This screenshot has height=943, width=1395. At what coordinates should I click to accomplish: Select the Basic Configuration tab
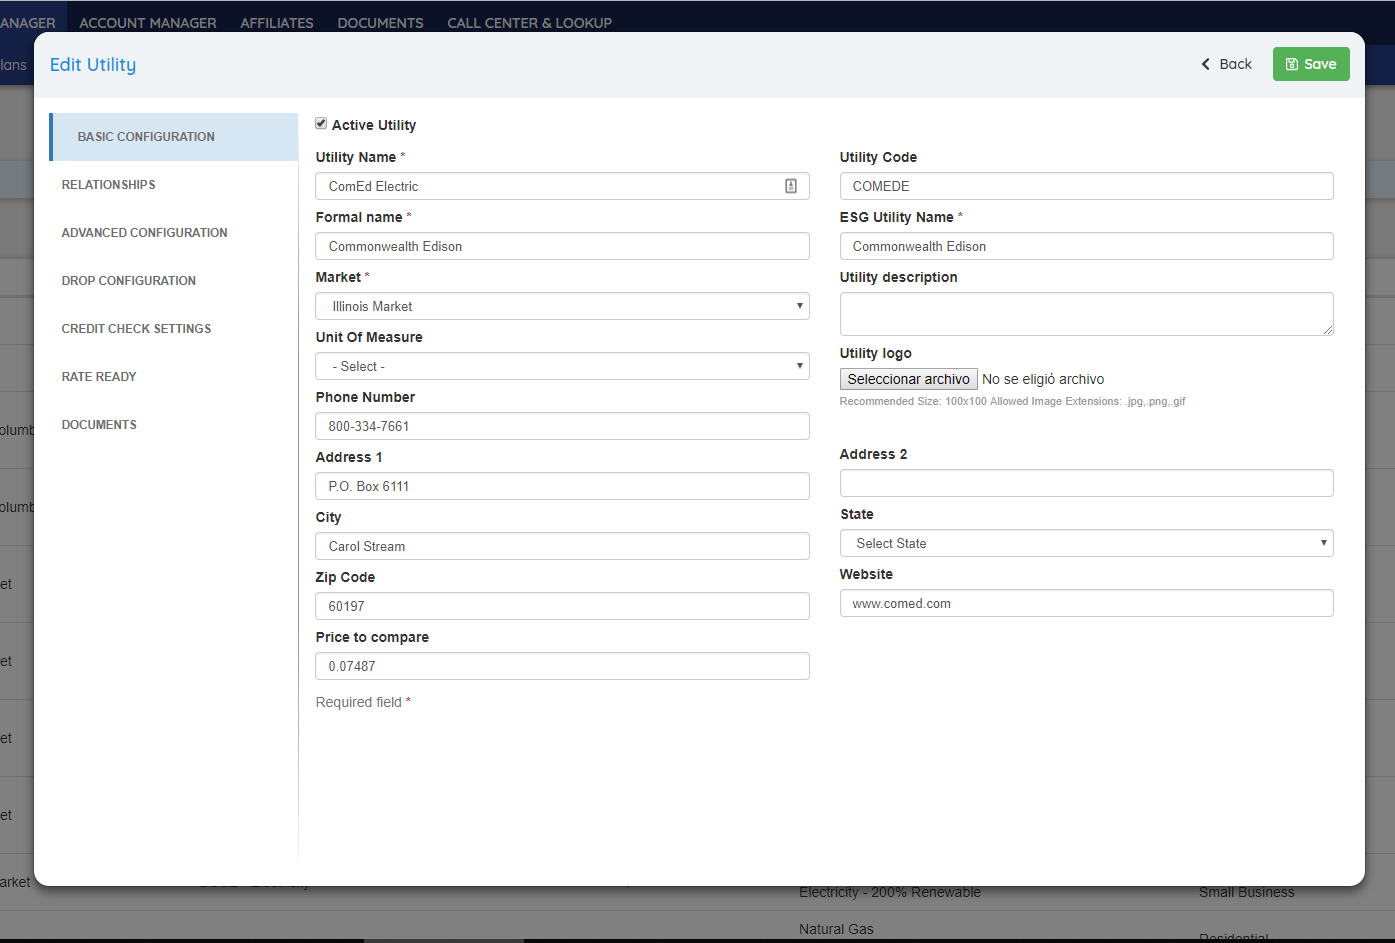click(174, 137)
